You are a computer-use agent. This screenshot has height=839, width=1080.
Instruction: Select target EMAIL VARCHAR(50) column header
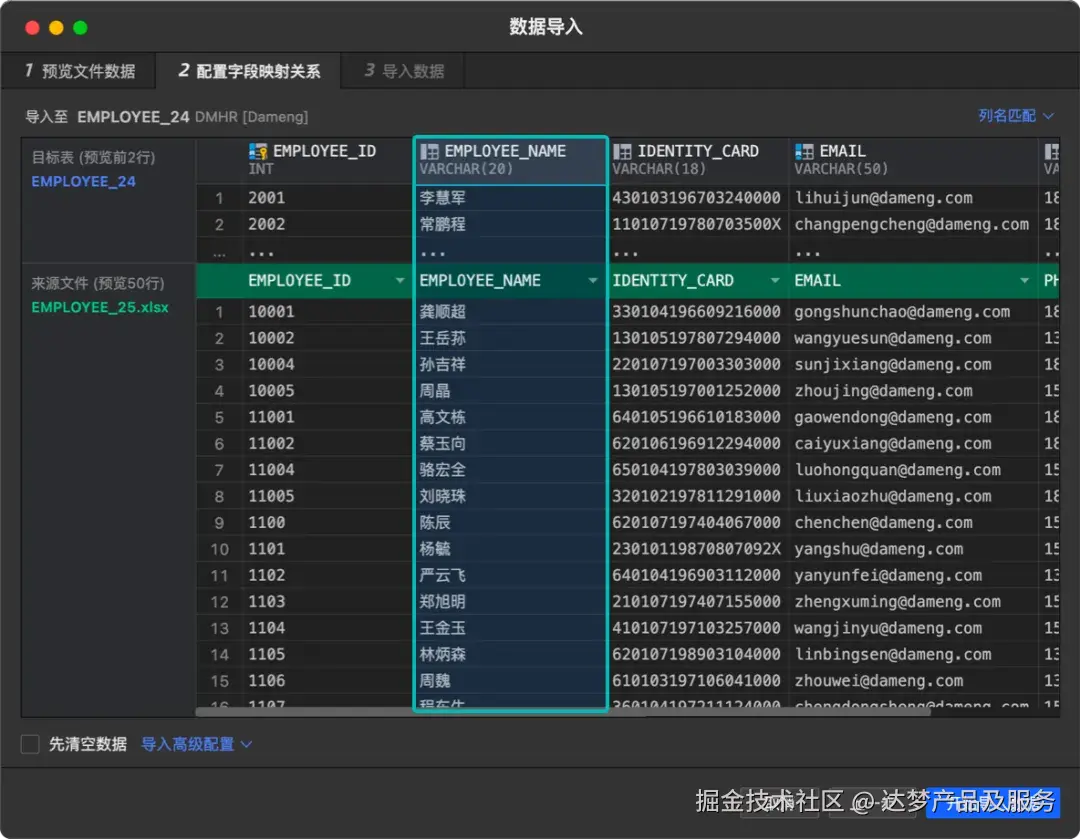pos(913,160)
